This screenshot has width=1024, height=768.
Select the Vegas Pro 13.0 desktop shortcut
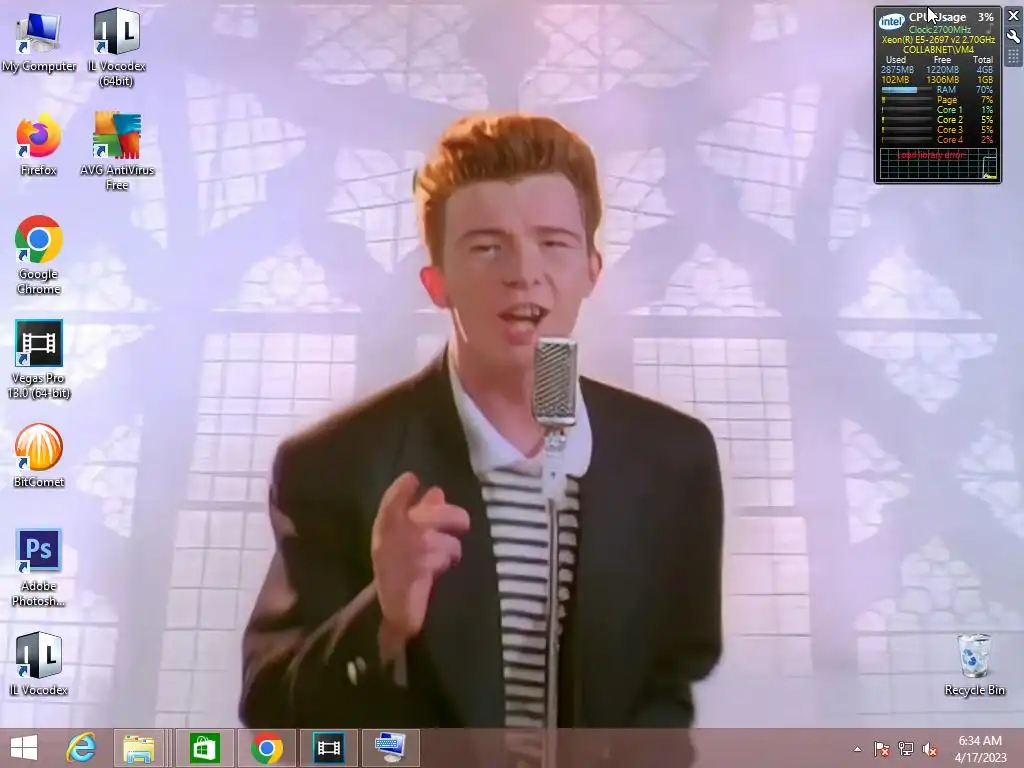(x=39, y=359)
